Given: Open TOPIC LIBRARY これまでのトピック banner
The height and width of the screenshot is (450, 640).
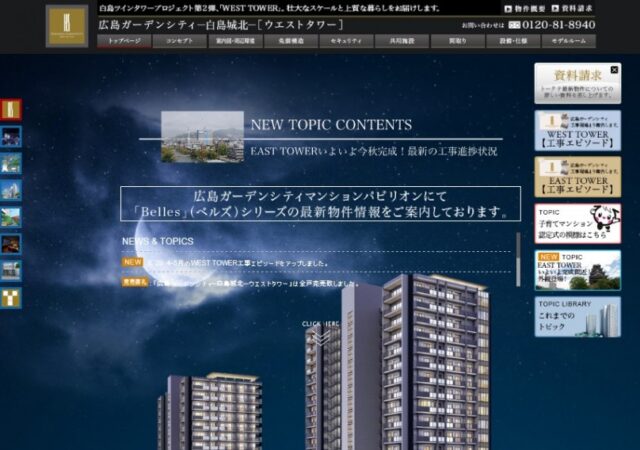Looking at the screenshot, I should click(x=578, y=316).
